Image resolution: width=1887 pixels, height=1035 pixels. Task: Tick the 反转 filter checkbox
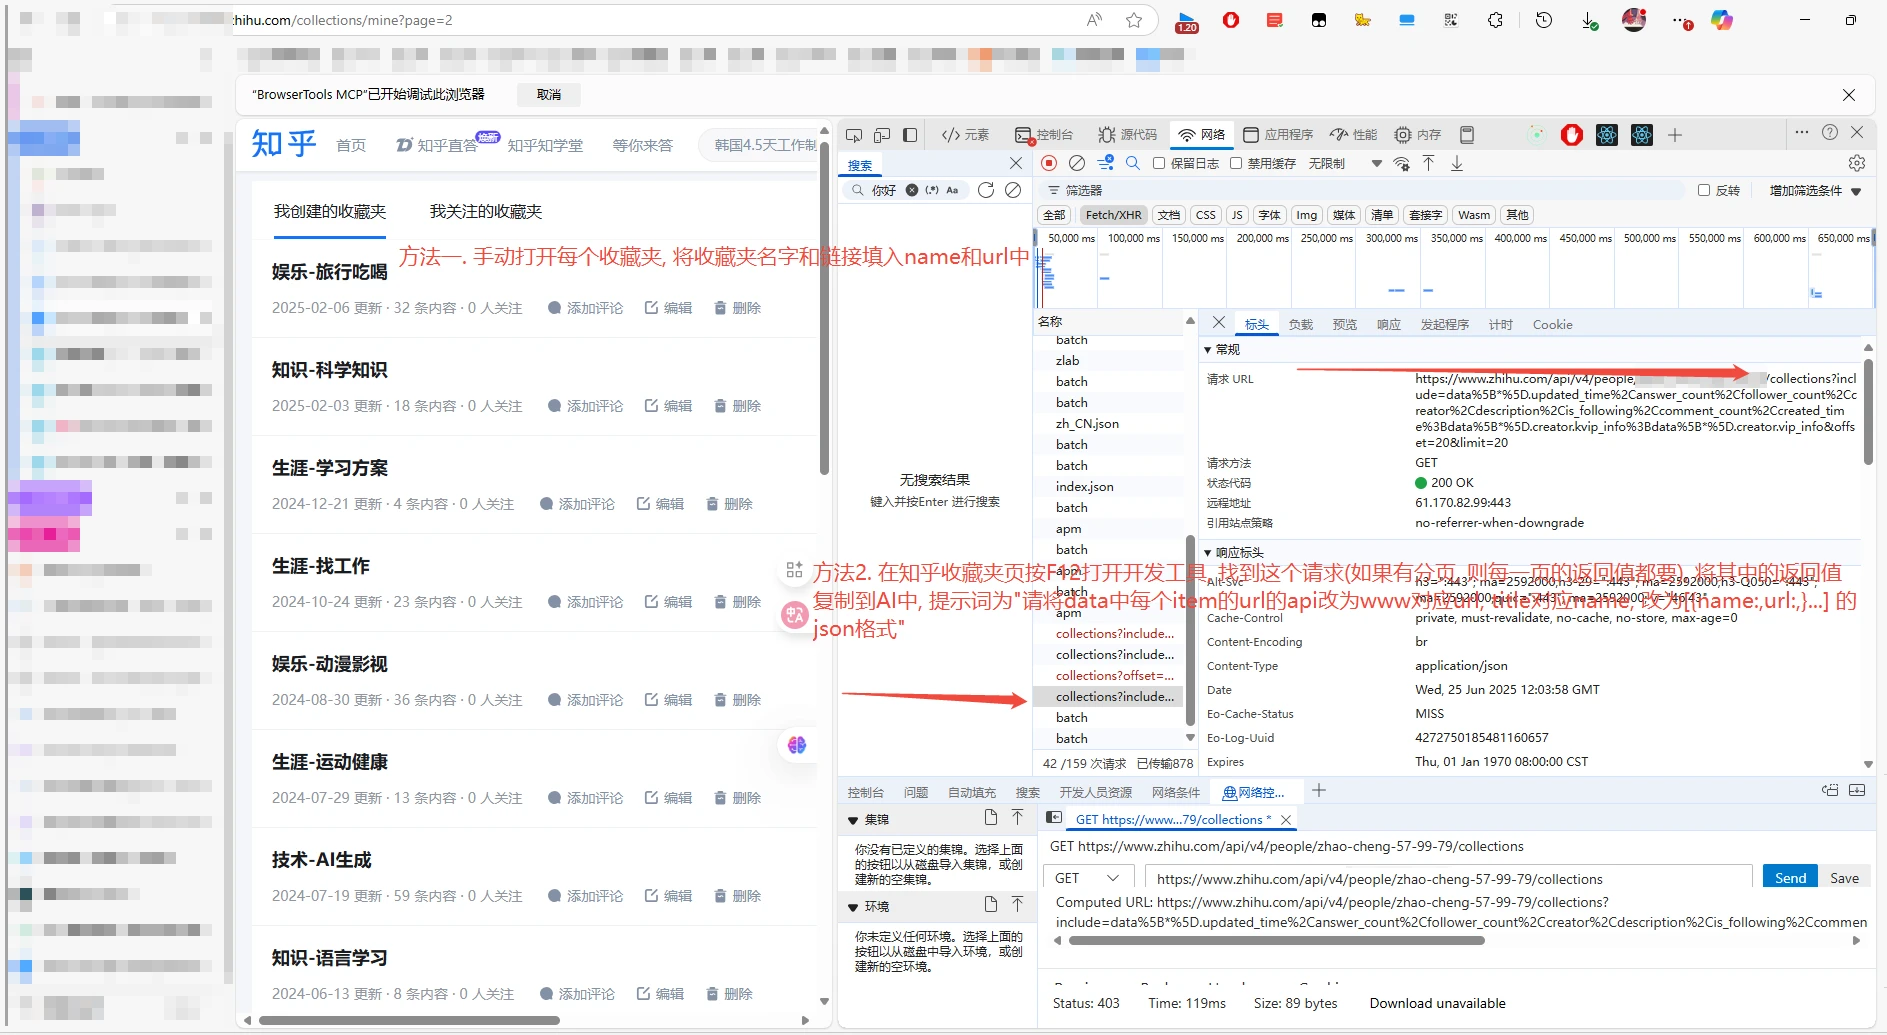[1704, 190]
